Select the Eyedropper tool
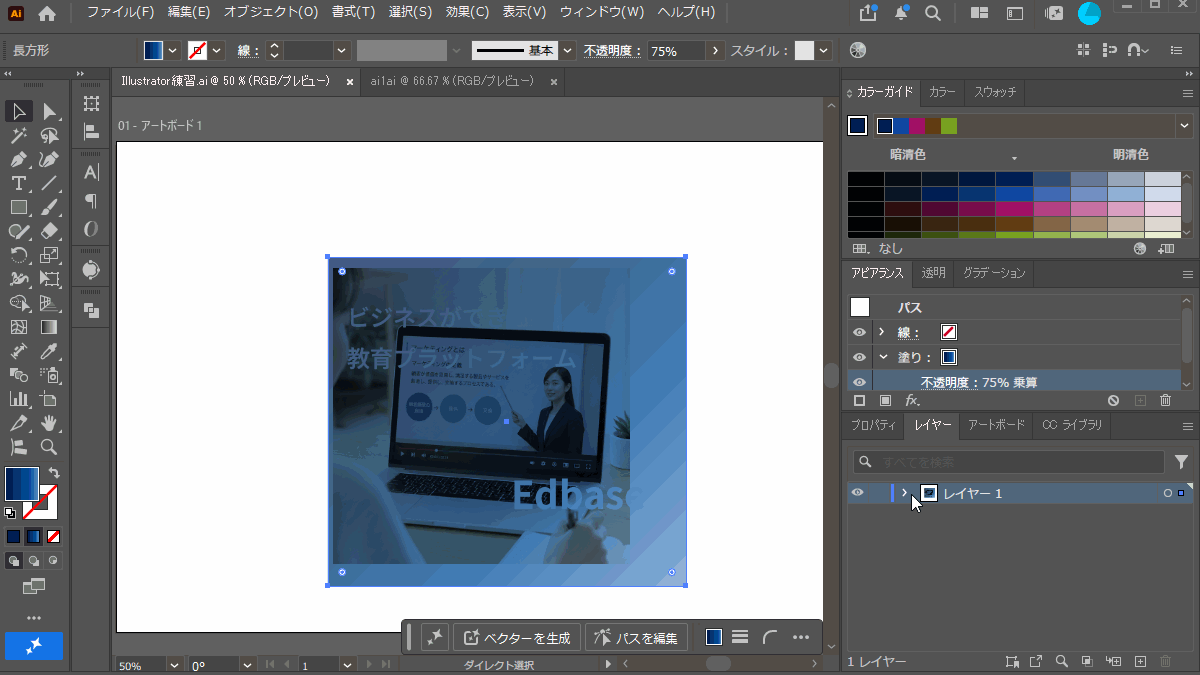1200x675 pixels. pos(49,351)
